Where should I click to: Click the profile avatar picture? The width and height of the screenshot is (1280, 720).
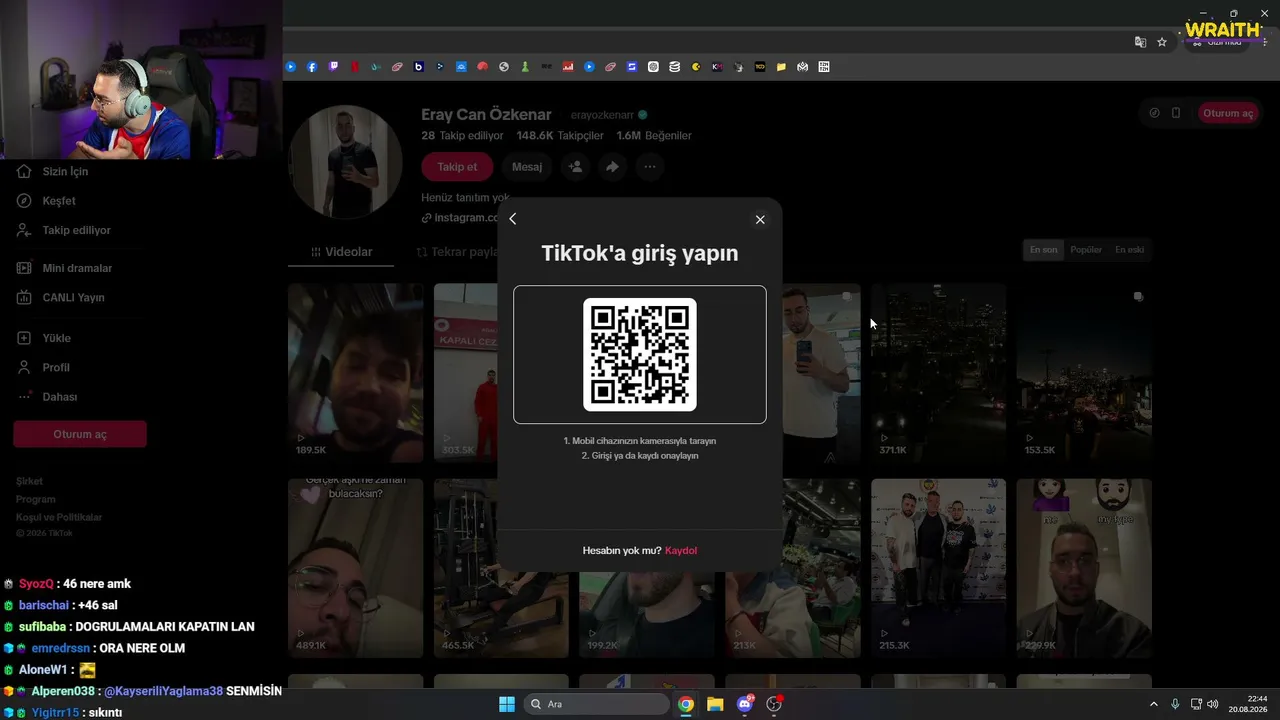346,161
